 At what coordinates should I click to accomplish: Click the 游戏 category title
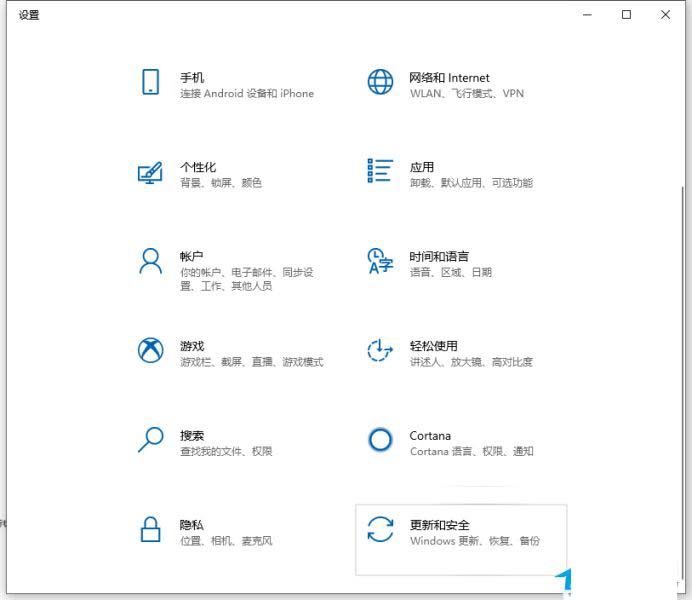click(192, 346)
